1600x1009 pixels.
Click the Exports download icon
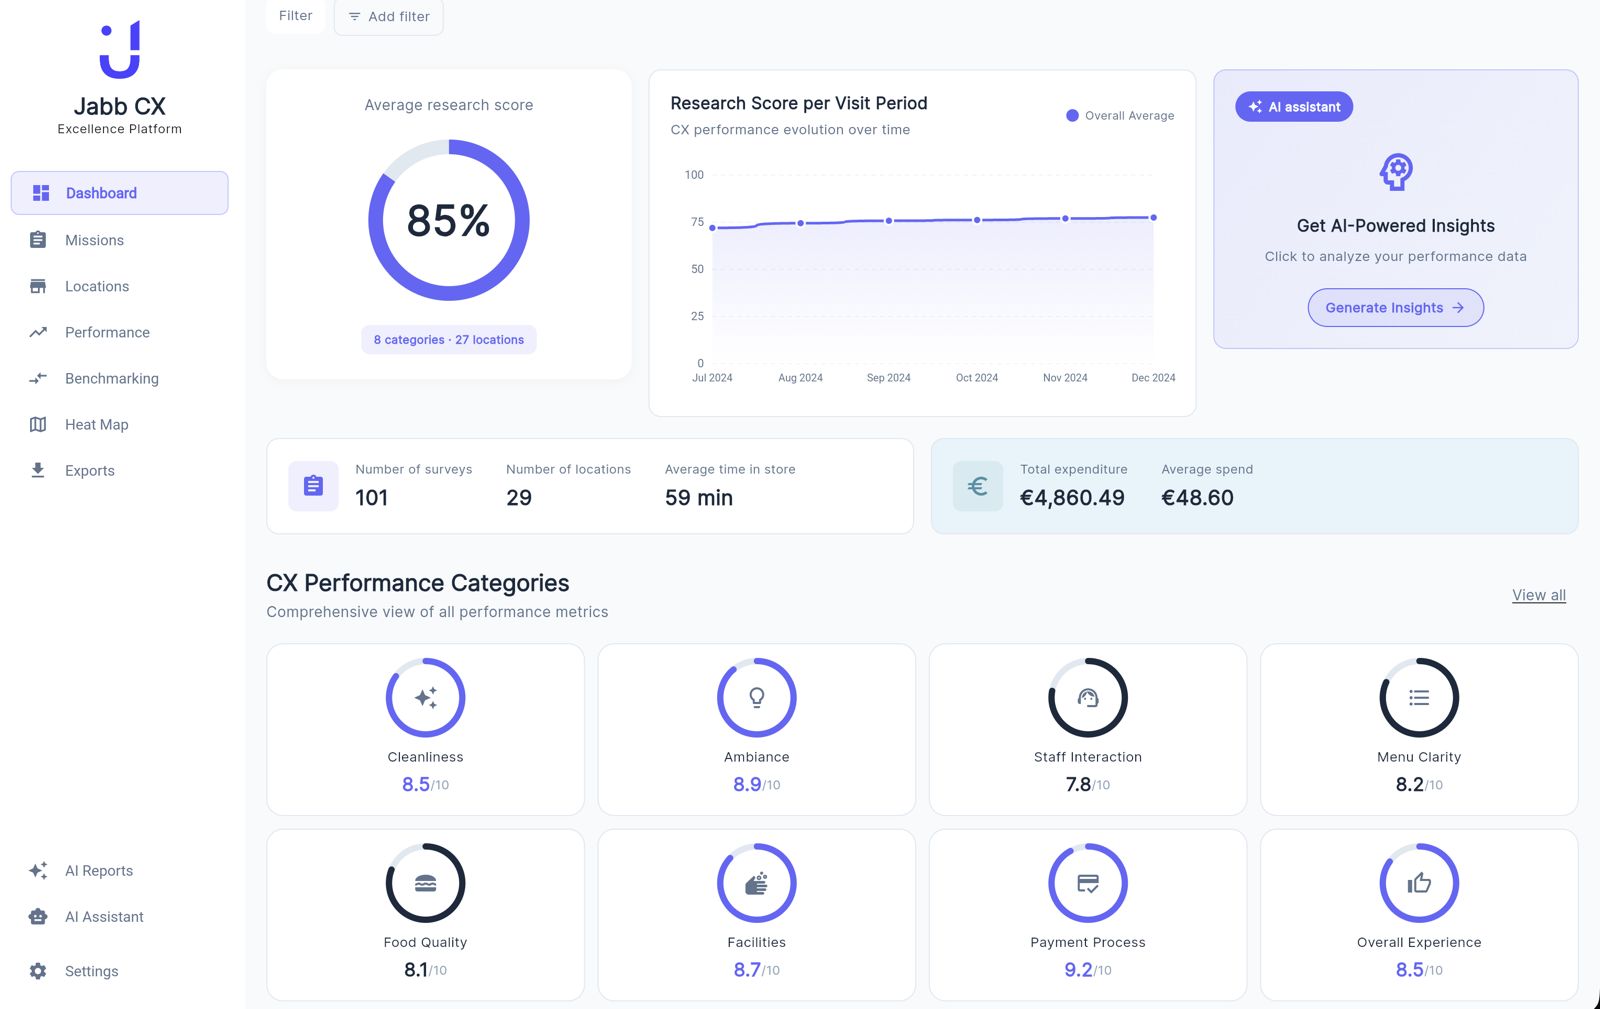(x=38, y=470)
